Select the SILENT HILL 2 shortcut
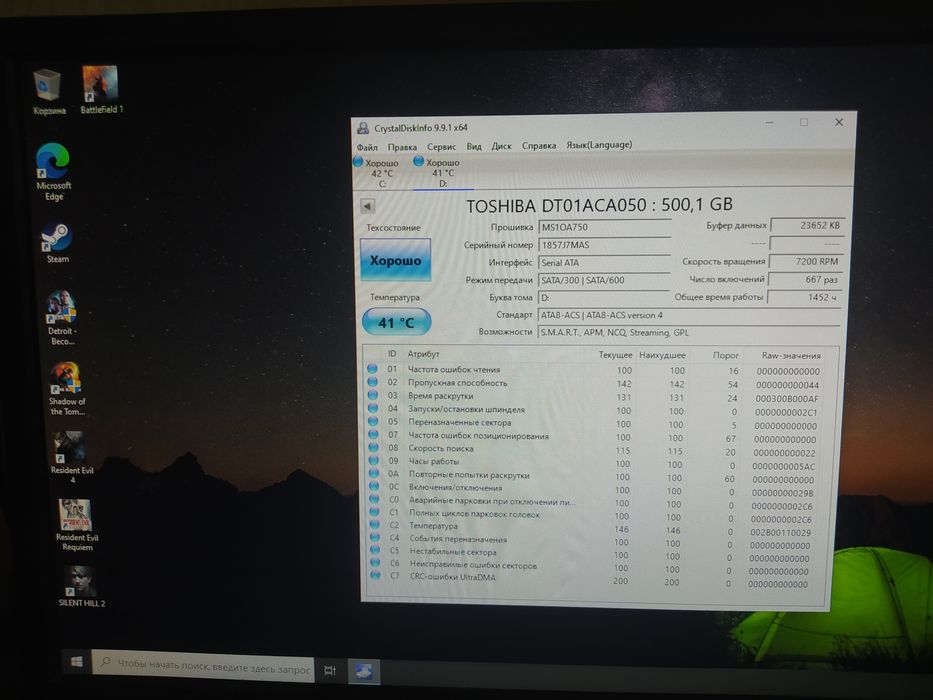The width and height of the screenshot is (933, 700). (x=82, y=586)
